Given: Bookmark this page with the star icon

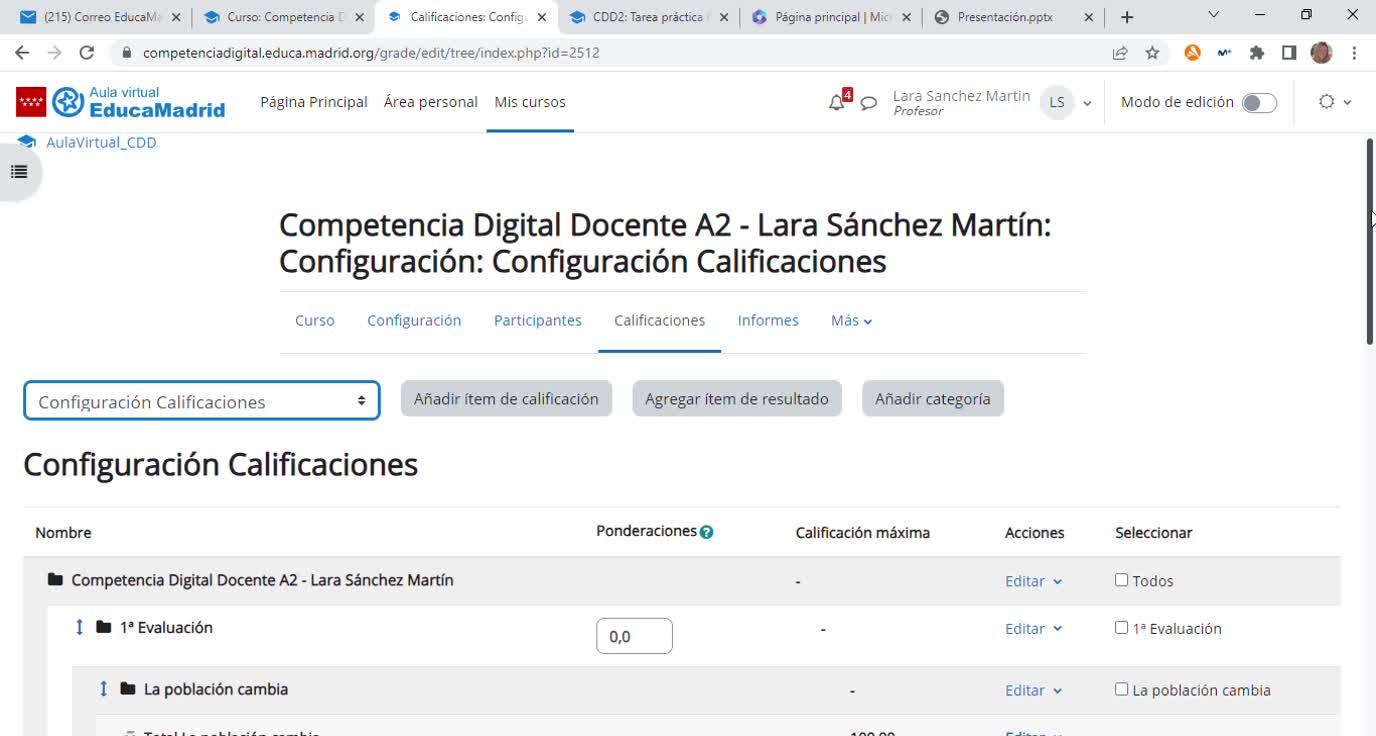Looking at the screenshot, I should pos(1153,53).
